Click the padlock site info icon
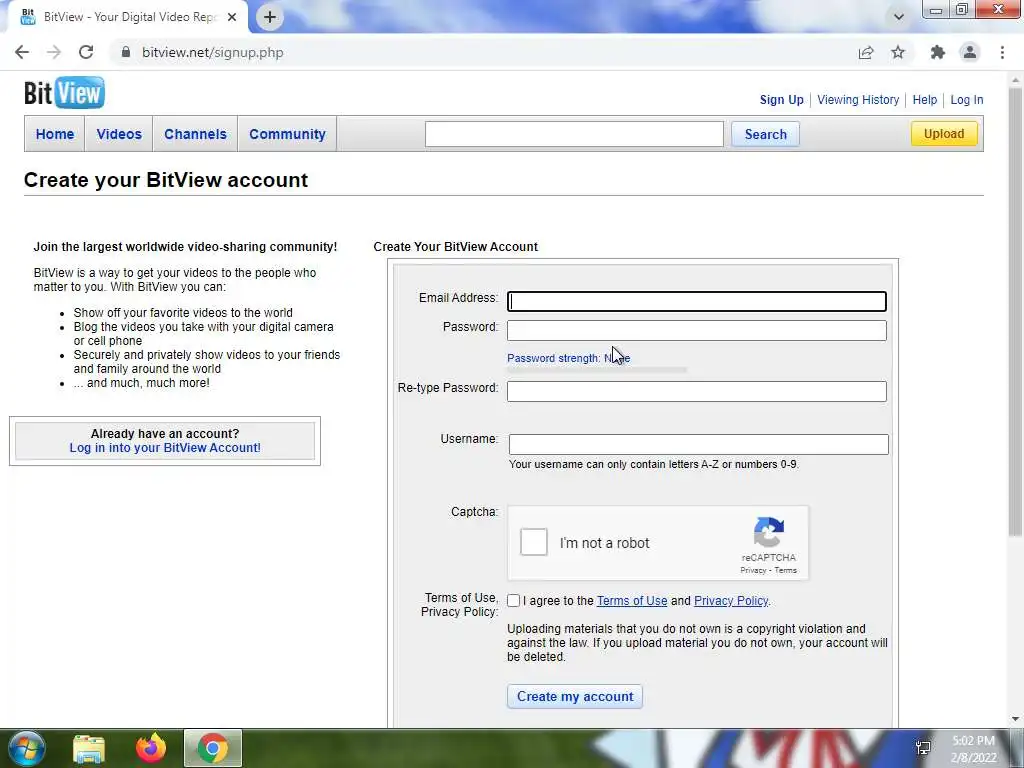 pyautogui.click(x=126, y=52)
